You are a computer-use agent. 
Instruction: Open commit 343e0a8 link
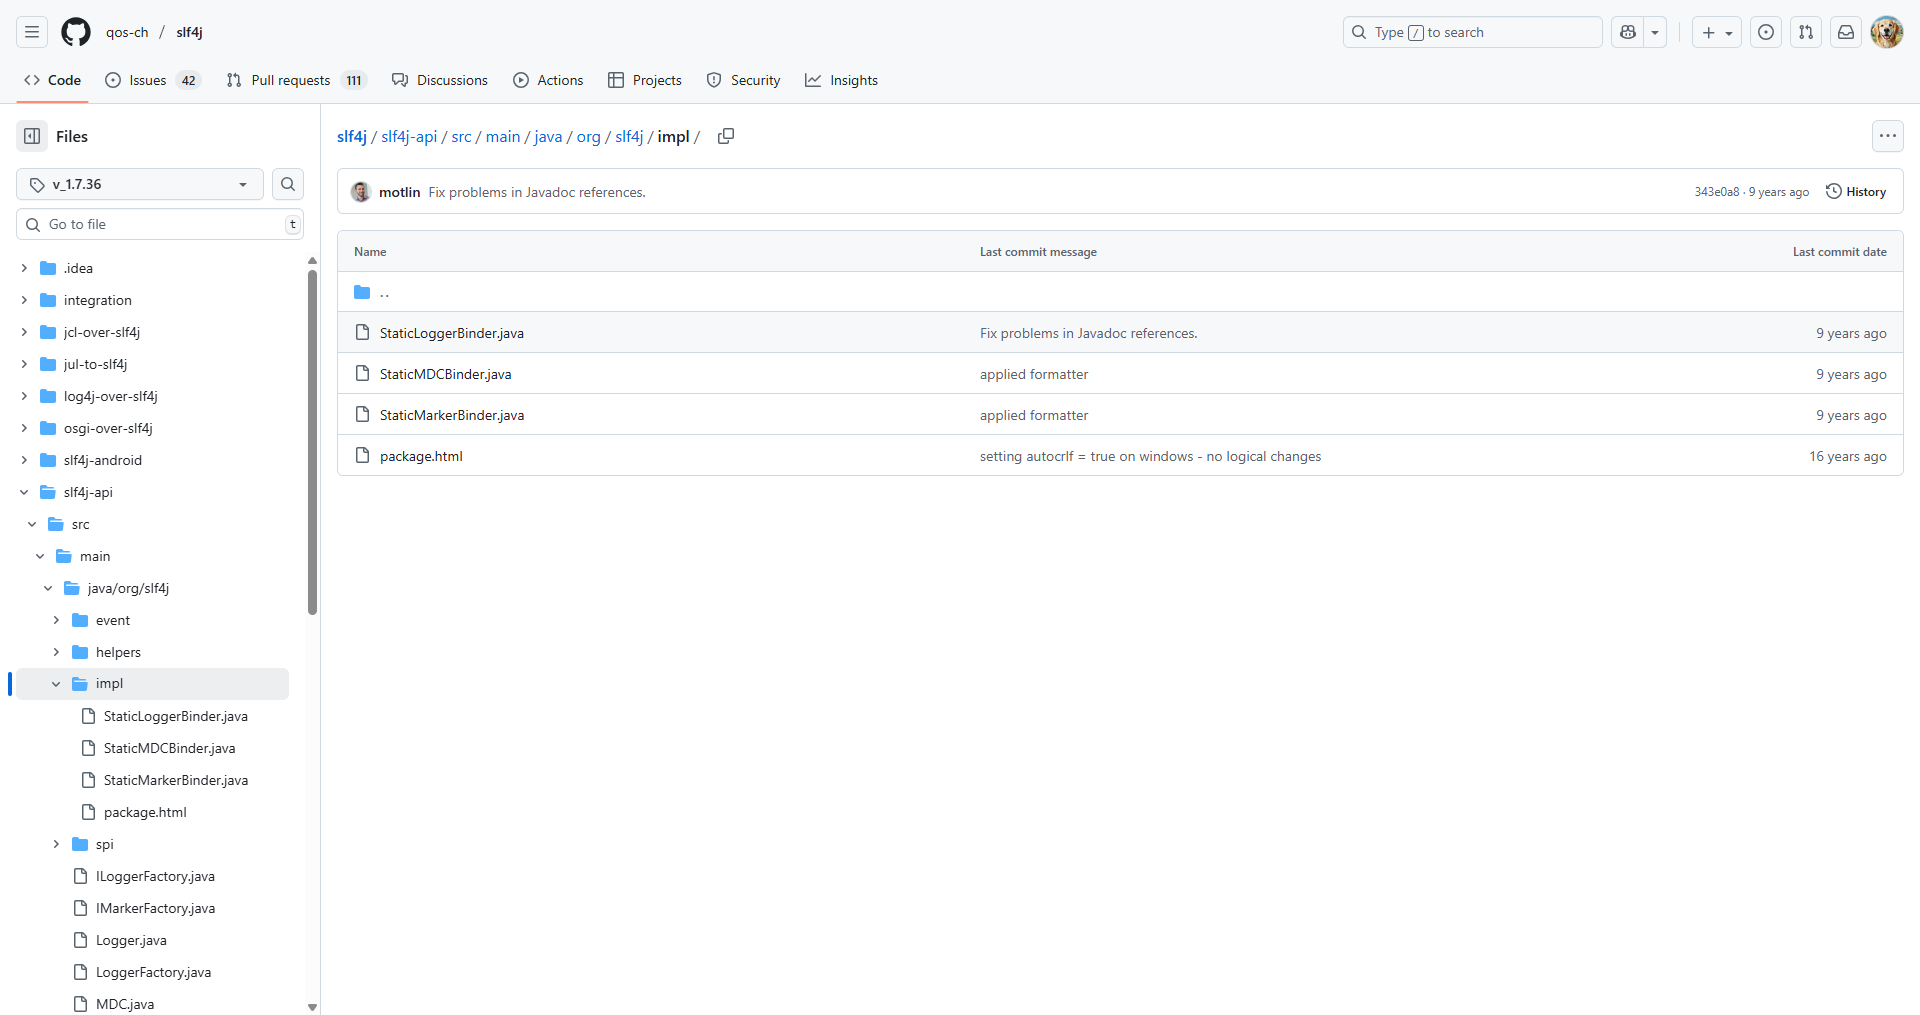pyautogui.click(x=1716, y=192)
